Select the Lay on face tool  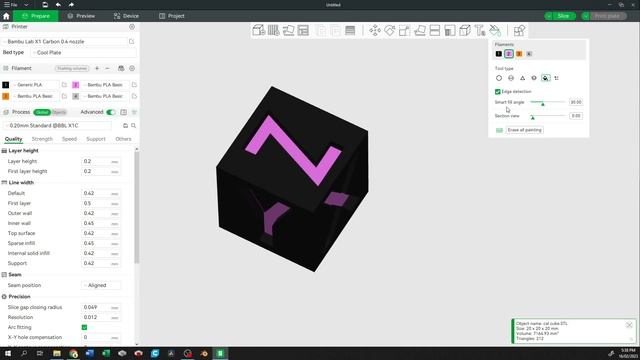point(420,30)
